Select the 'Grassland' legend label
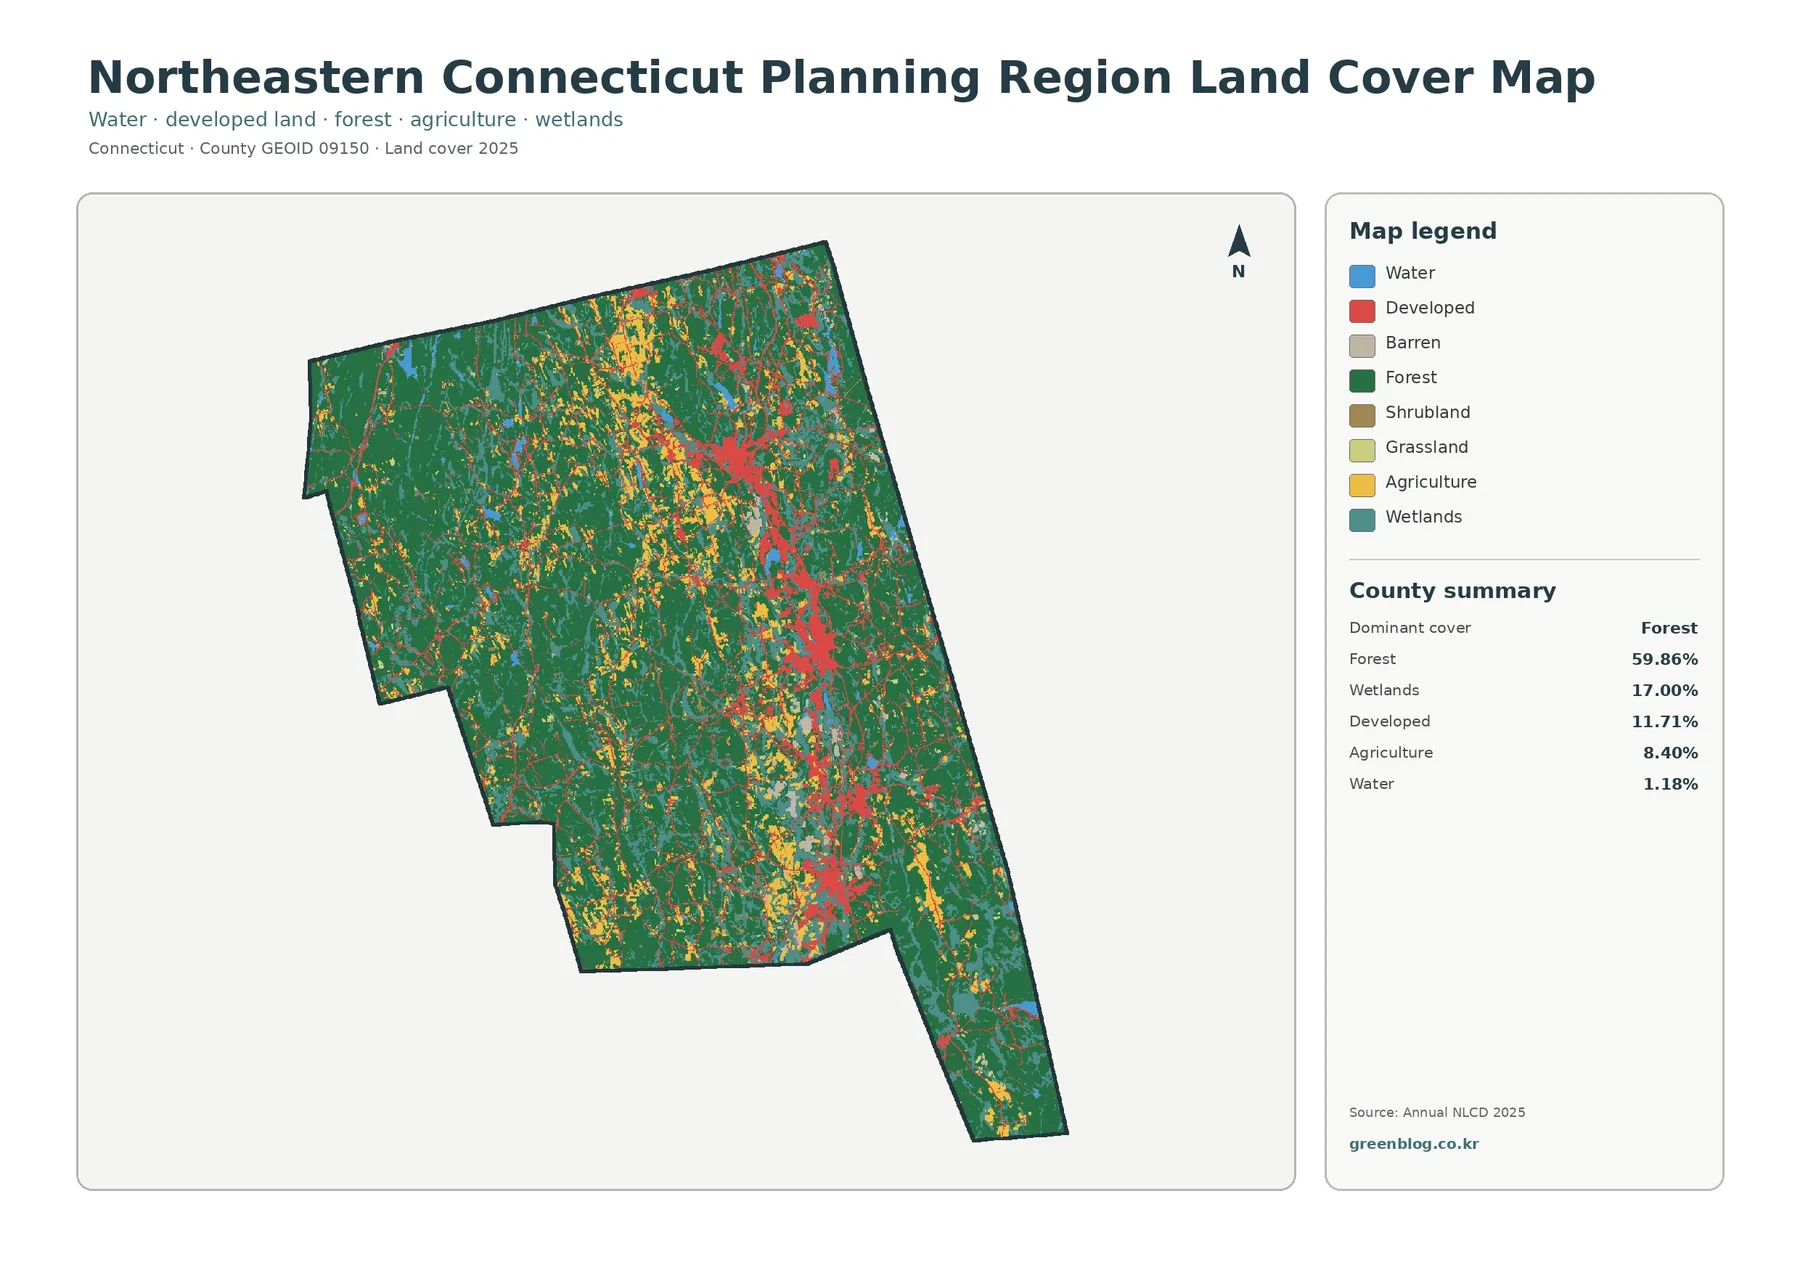Viewport: 1800px width, 1273px height. (1427, 447)
